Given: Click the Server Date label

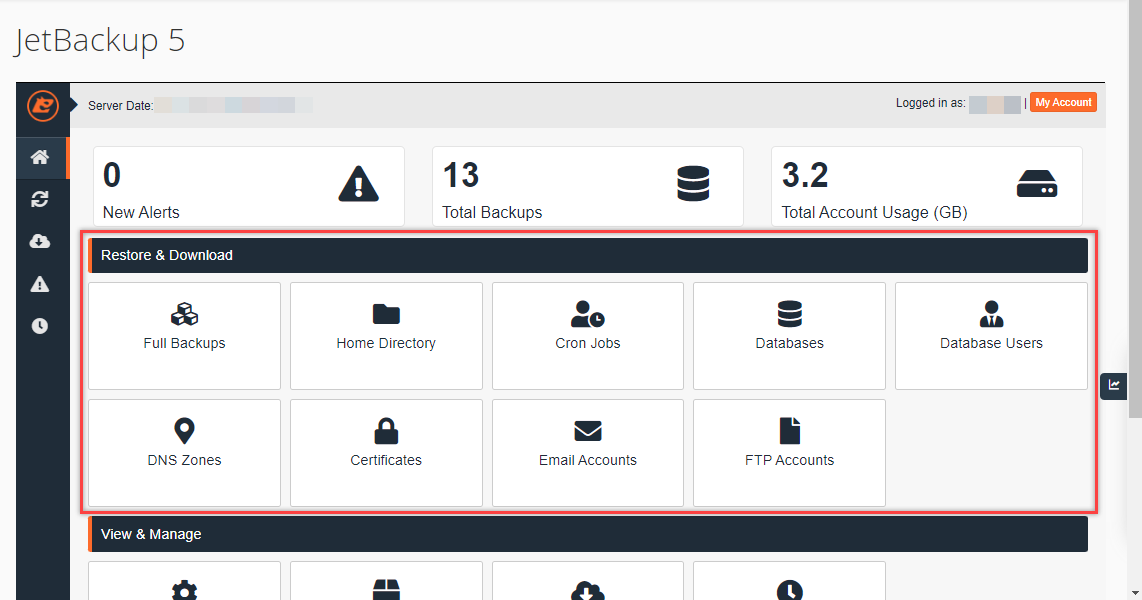Looking at the screenshot, I should click(120, 106).
